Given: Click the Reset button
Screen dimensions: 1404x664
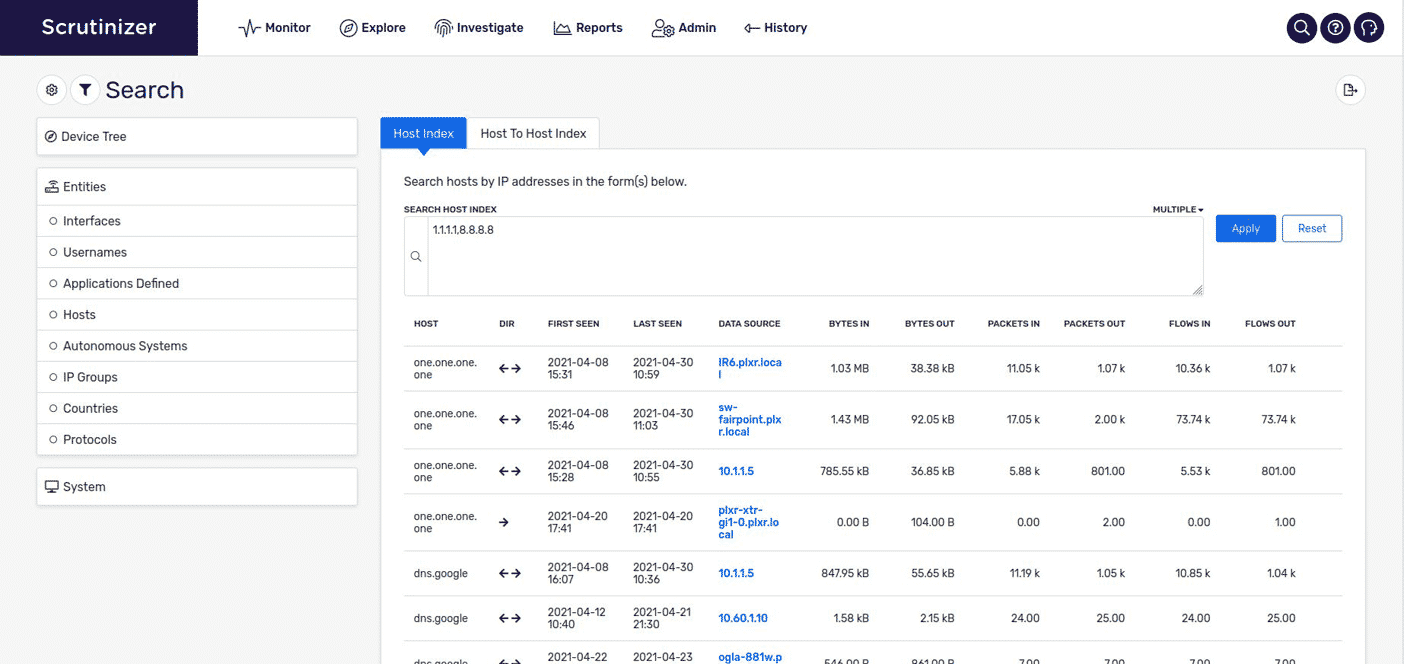Looking at the screenshot, I should (x=1312, y=228).
